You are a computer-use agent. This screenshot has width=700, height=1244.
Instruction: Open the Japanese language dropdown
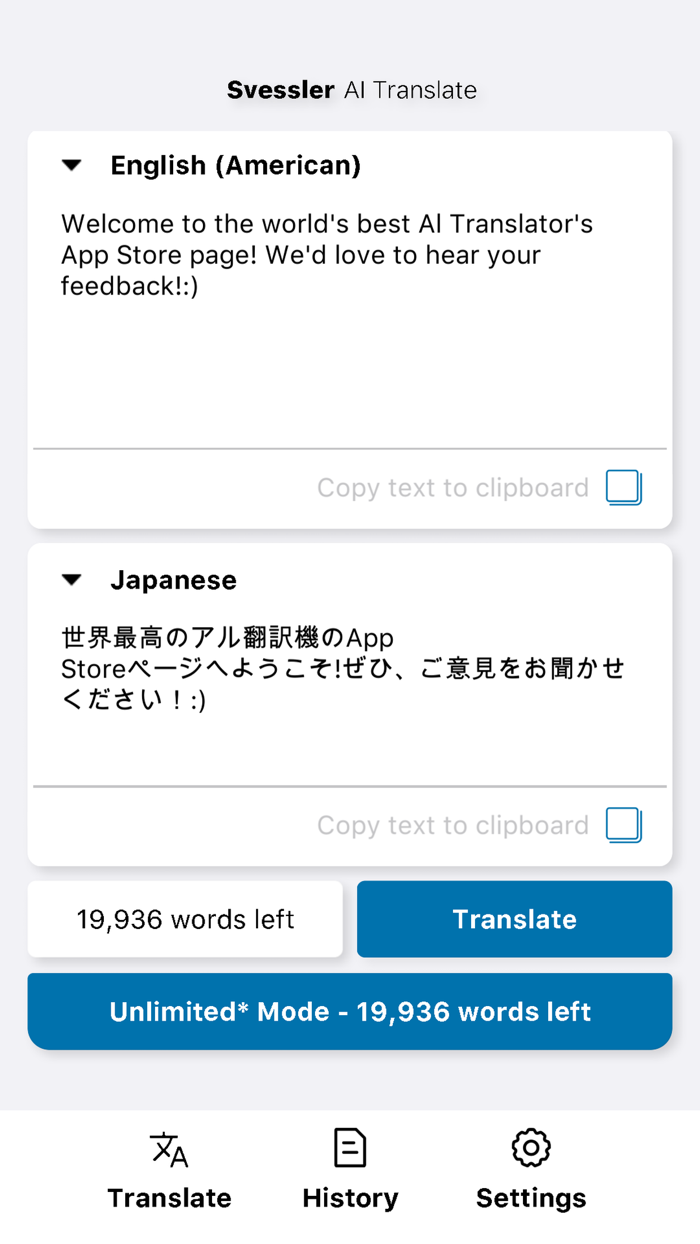tap(72, 580)
